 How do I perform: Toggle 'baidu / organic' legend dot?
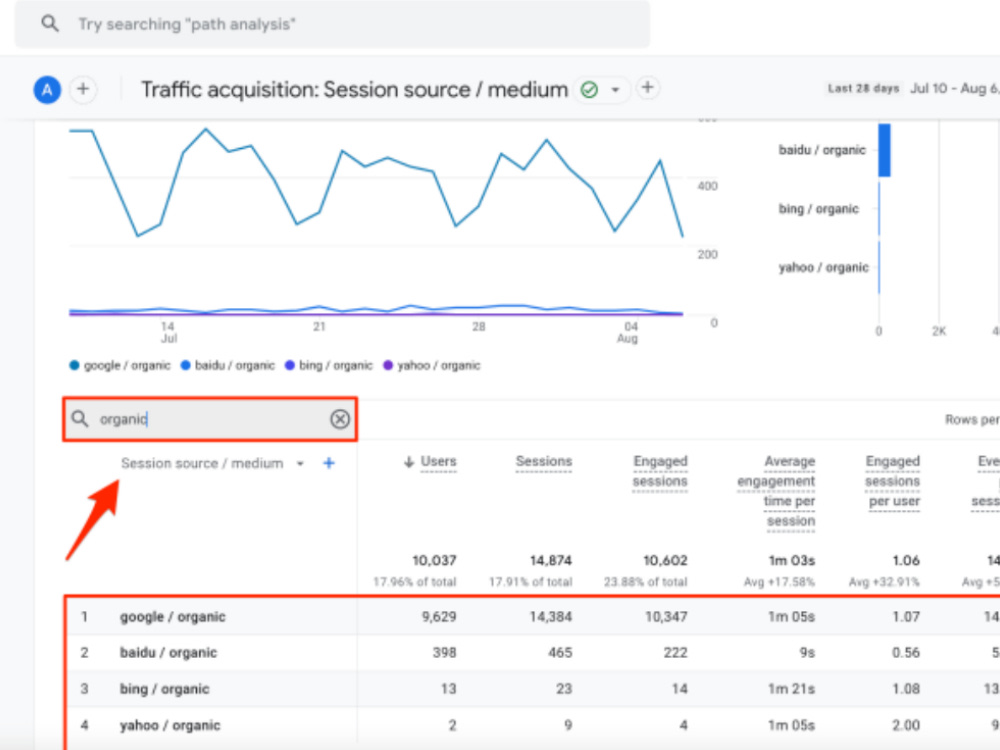click(x=186, y=365)
